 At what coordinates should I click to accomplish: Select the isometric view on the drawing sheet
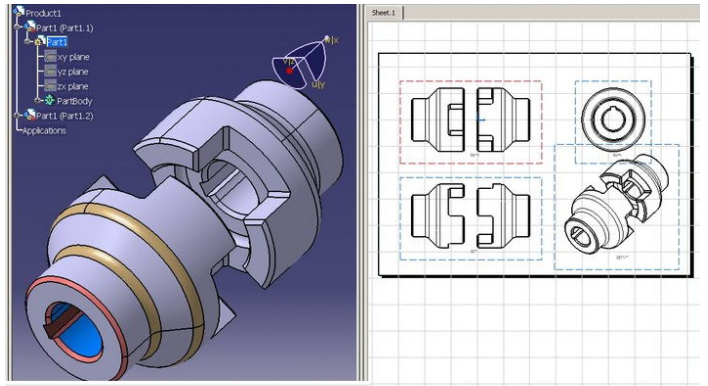616,207
